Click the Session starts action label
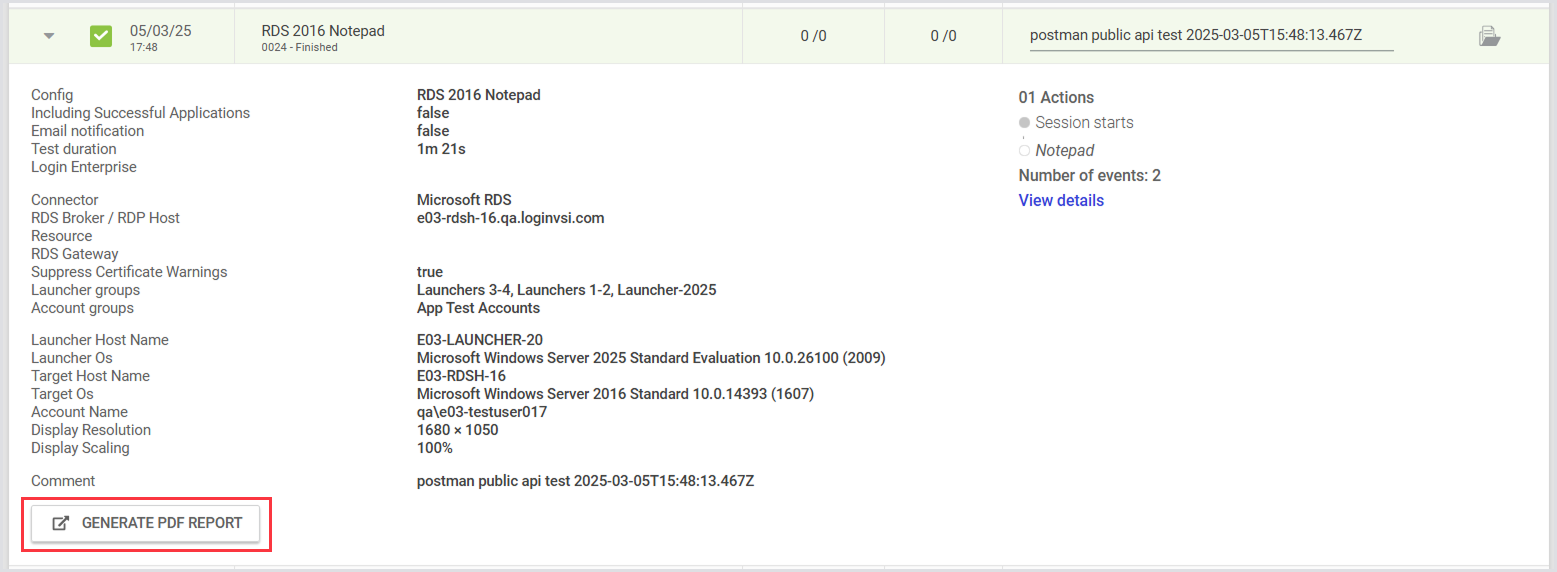The width and height of the screenshot is (1557, 572). [x=1084, y=123]
